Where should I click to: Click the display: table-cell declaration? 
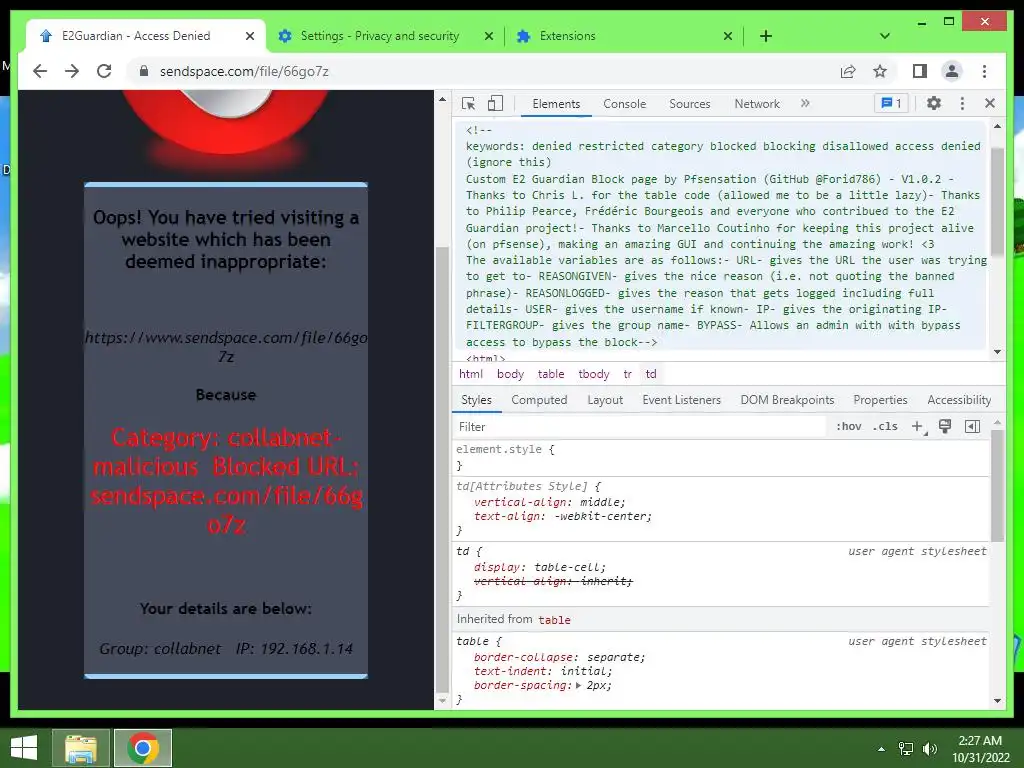[540, 567]
